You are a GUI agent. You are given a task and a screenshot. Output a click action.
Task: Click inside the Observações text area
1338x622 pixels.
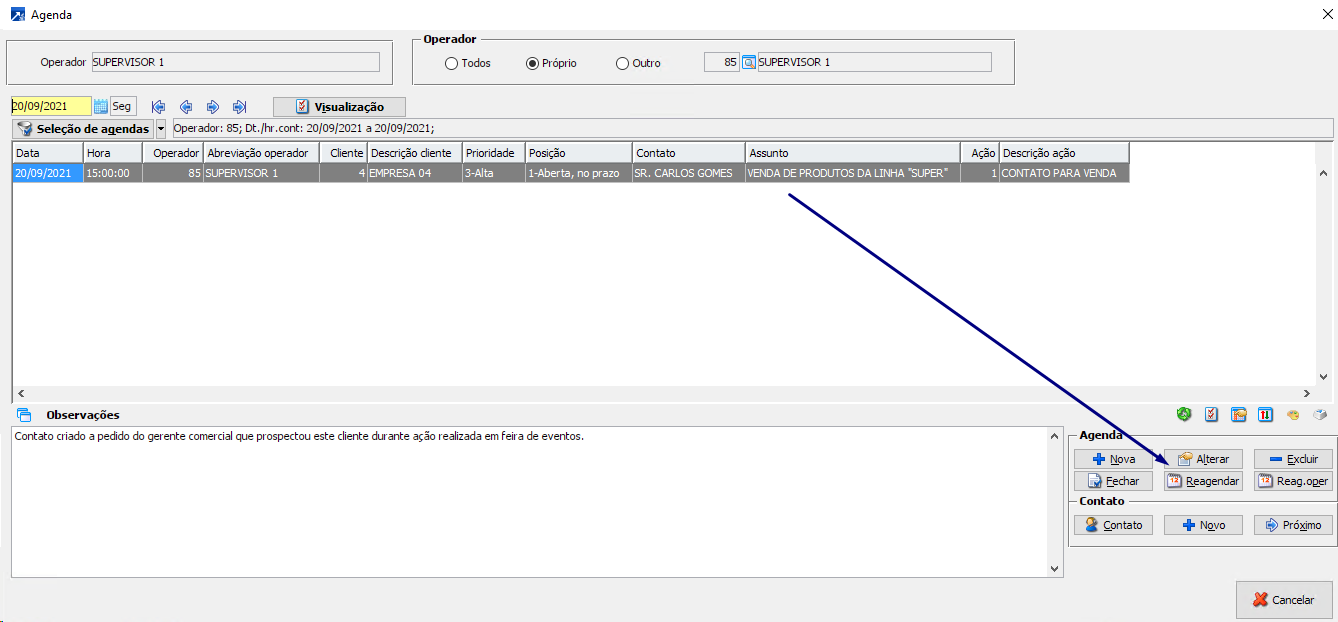coord(529,502)
